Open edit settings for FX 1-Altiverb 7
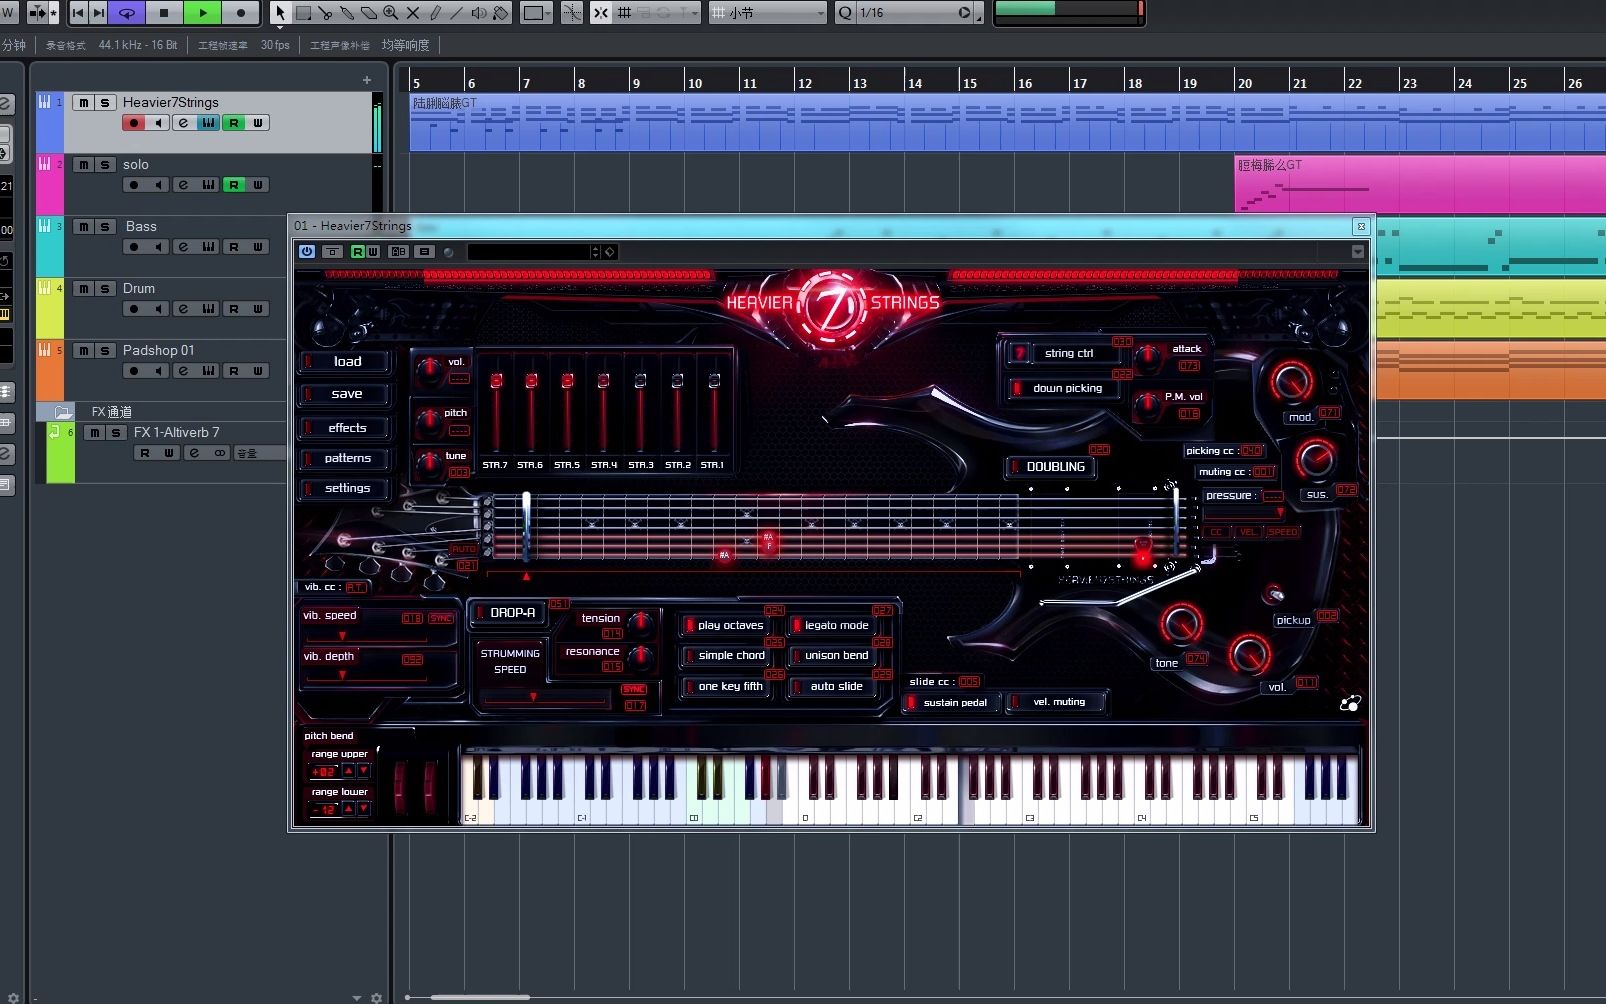Image resolution: width=1606 pixels, height=1004 pixels. point(194,453)
